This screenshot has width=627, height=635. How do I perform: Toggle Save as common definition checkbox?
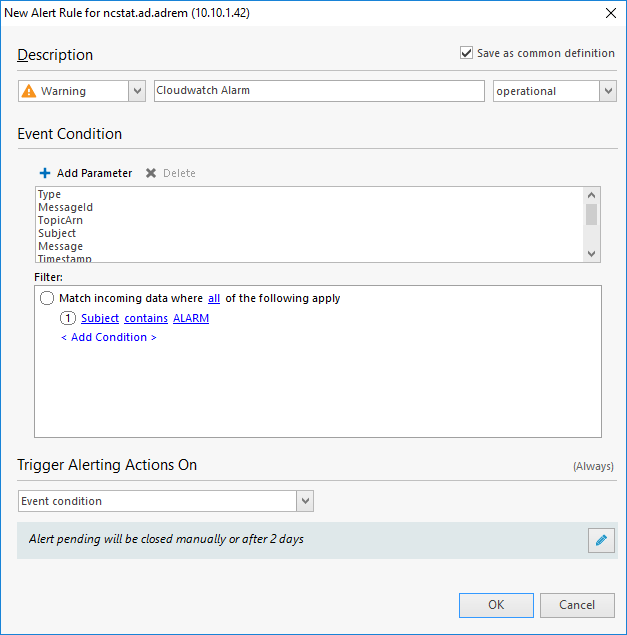467,53
